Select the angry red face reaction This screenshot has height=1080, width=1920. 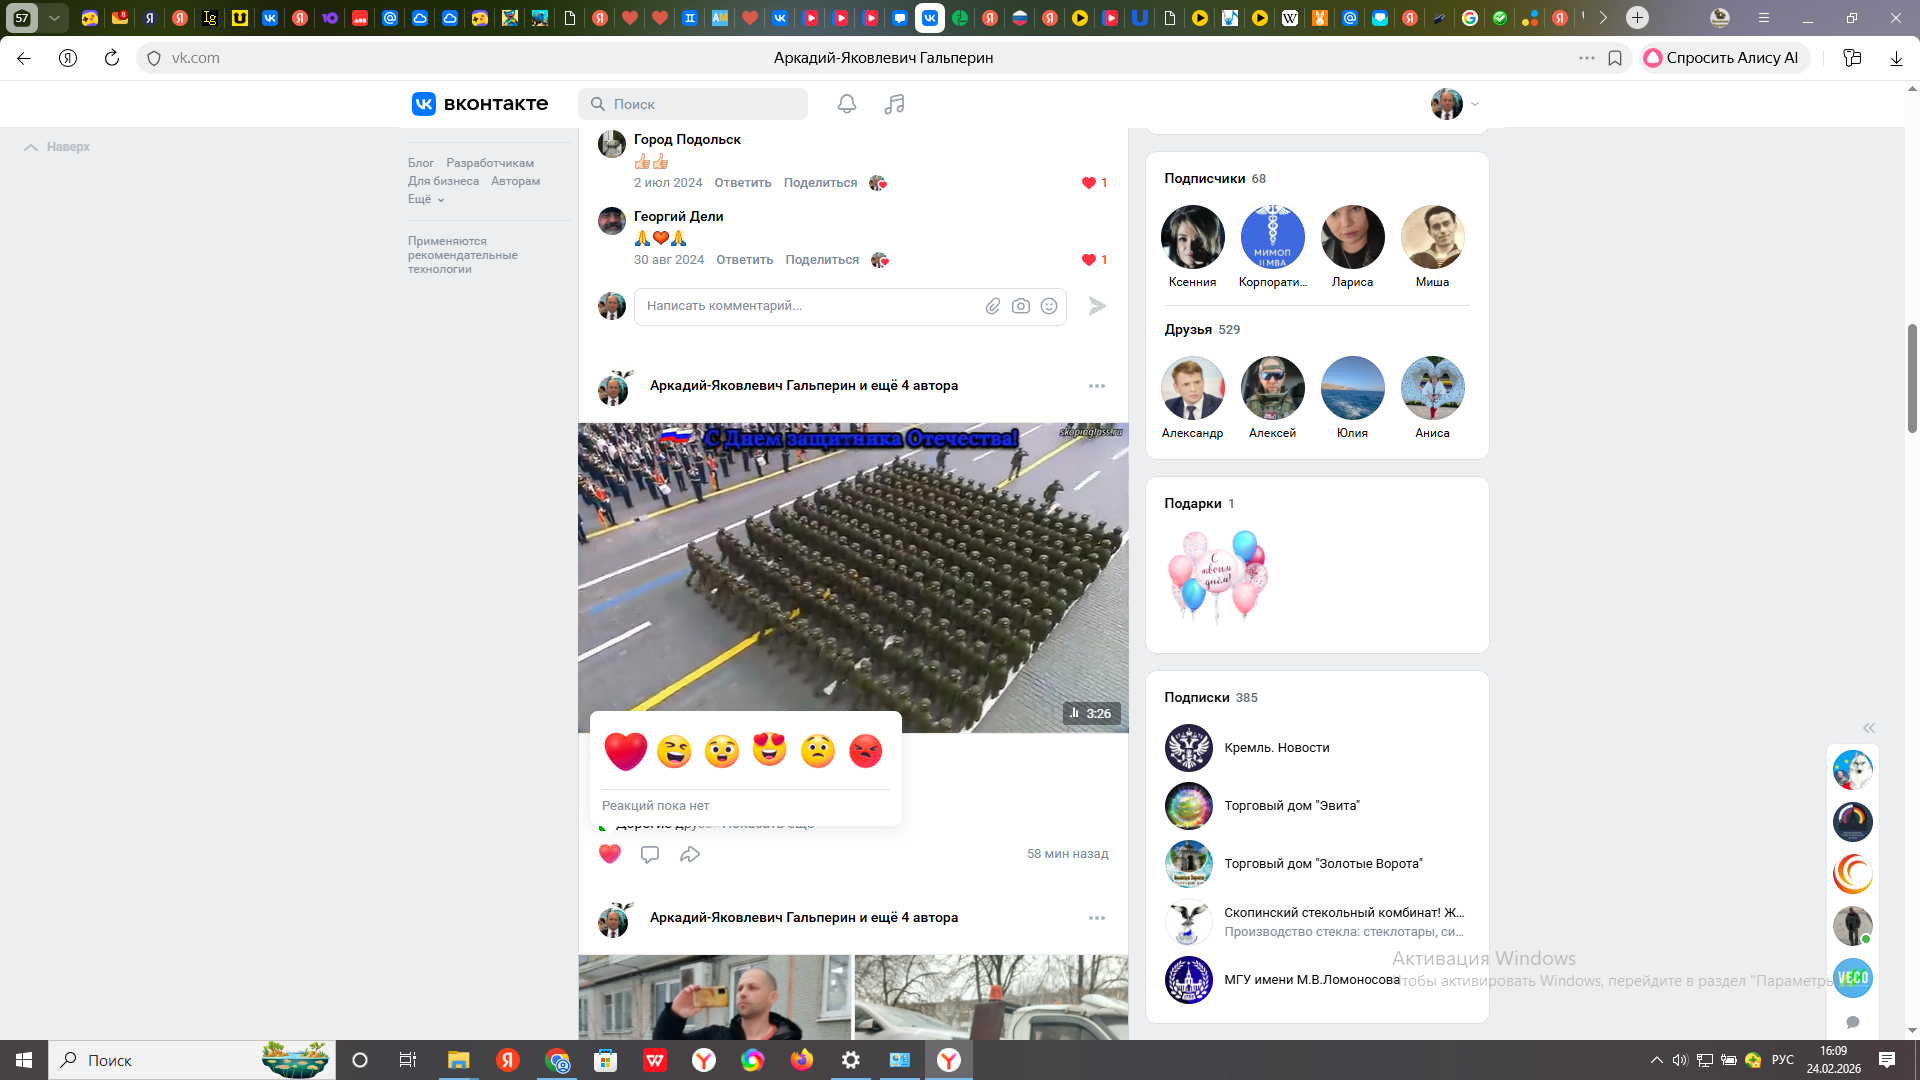(865, 750)
